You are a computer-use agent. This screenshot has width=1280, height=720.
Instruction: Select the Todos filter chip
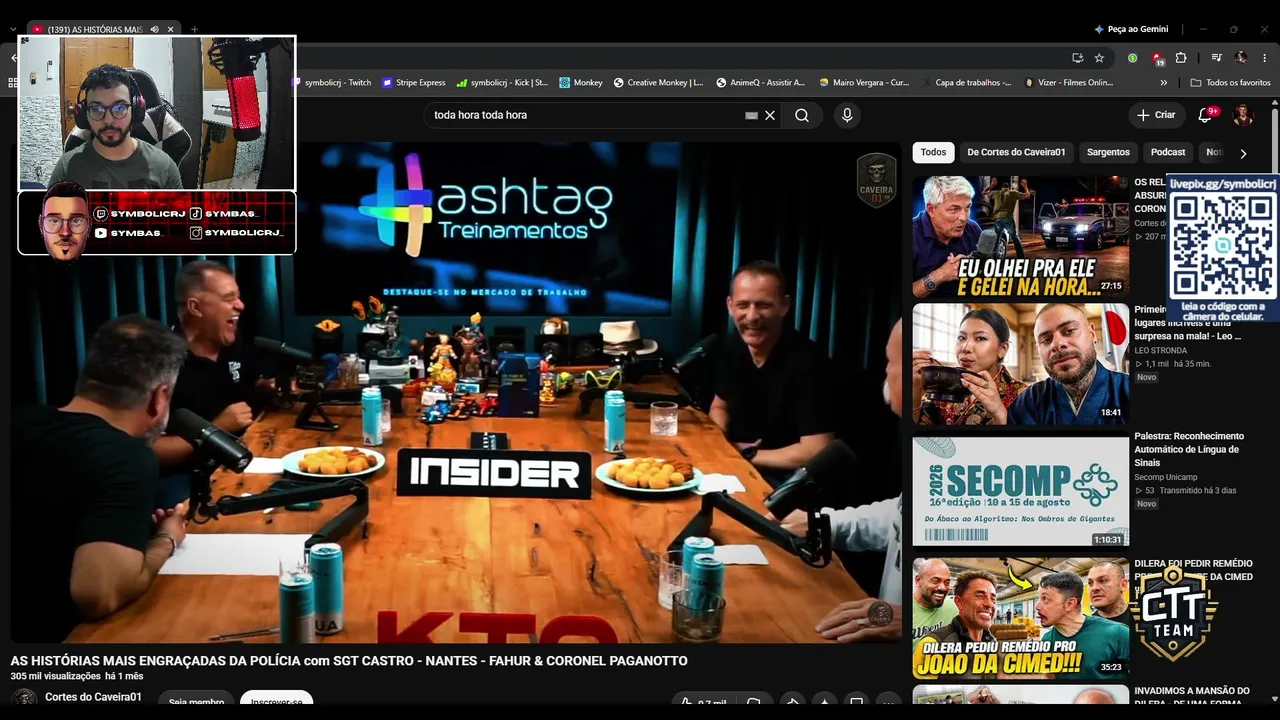point(933,152)
